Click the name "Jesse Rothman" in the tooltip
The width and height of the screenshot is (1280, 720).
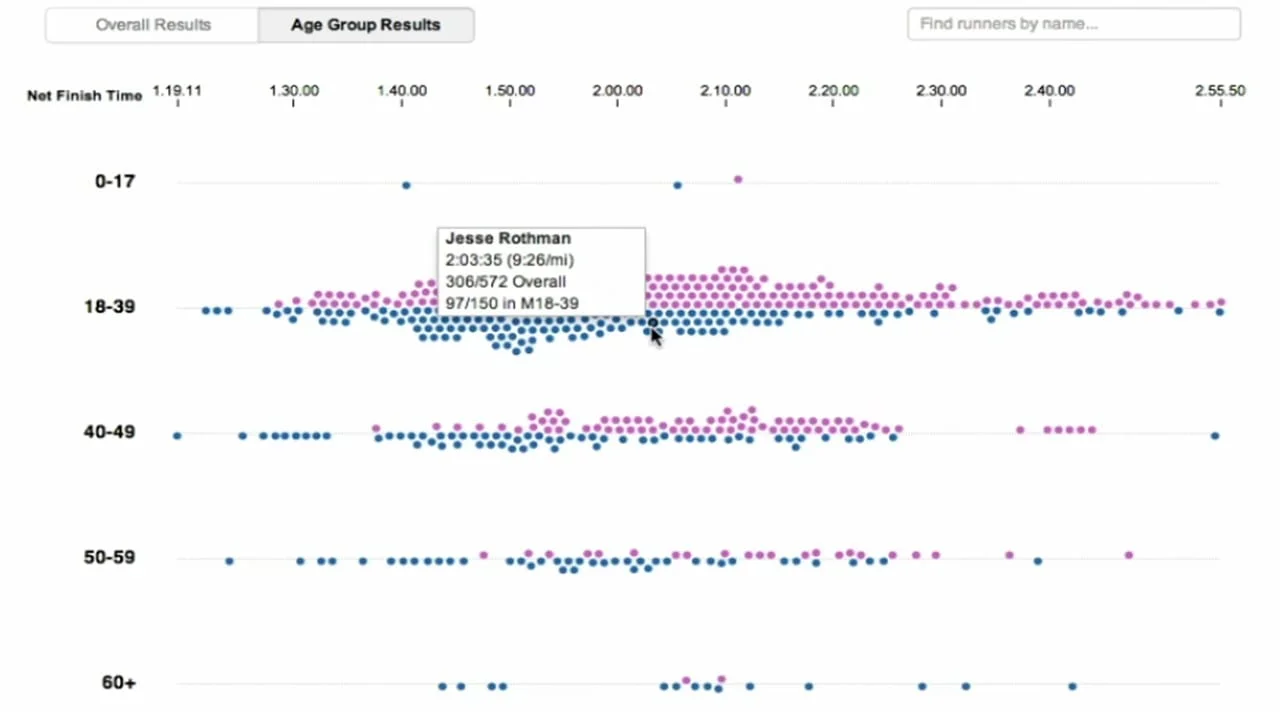tap(508, 238)
